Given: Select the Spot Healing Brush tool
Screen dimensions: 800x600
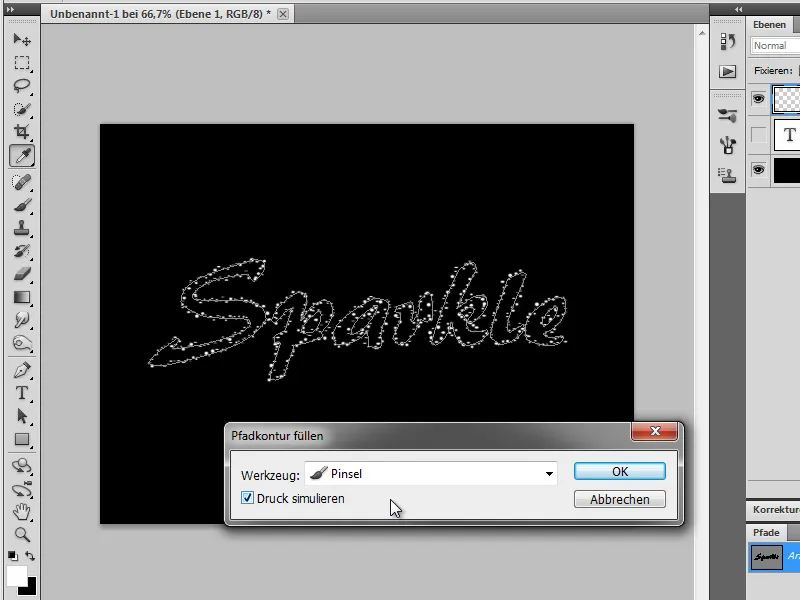Looking at the screenshot, I should [22, 182].
